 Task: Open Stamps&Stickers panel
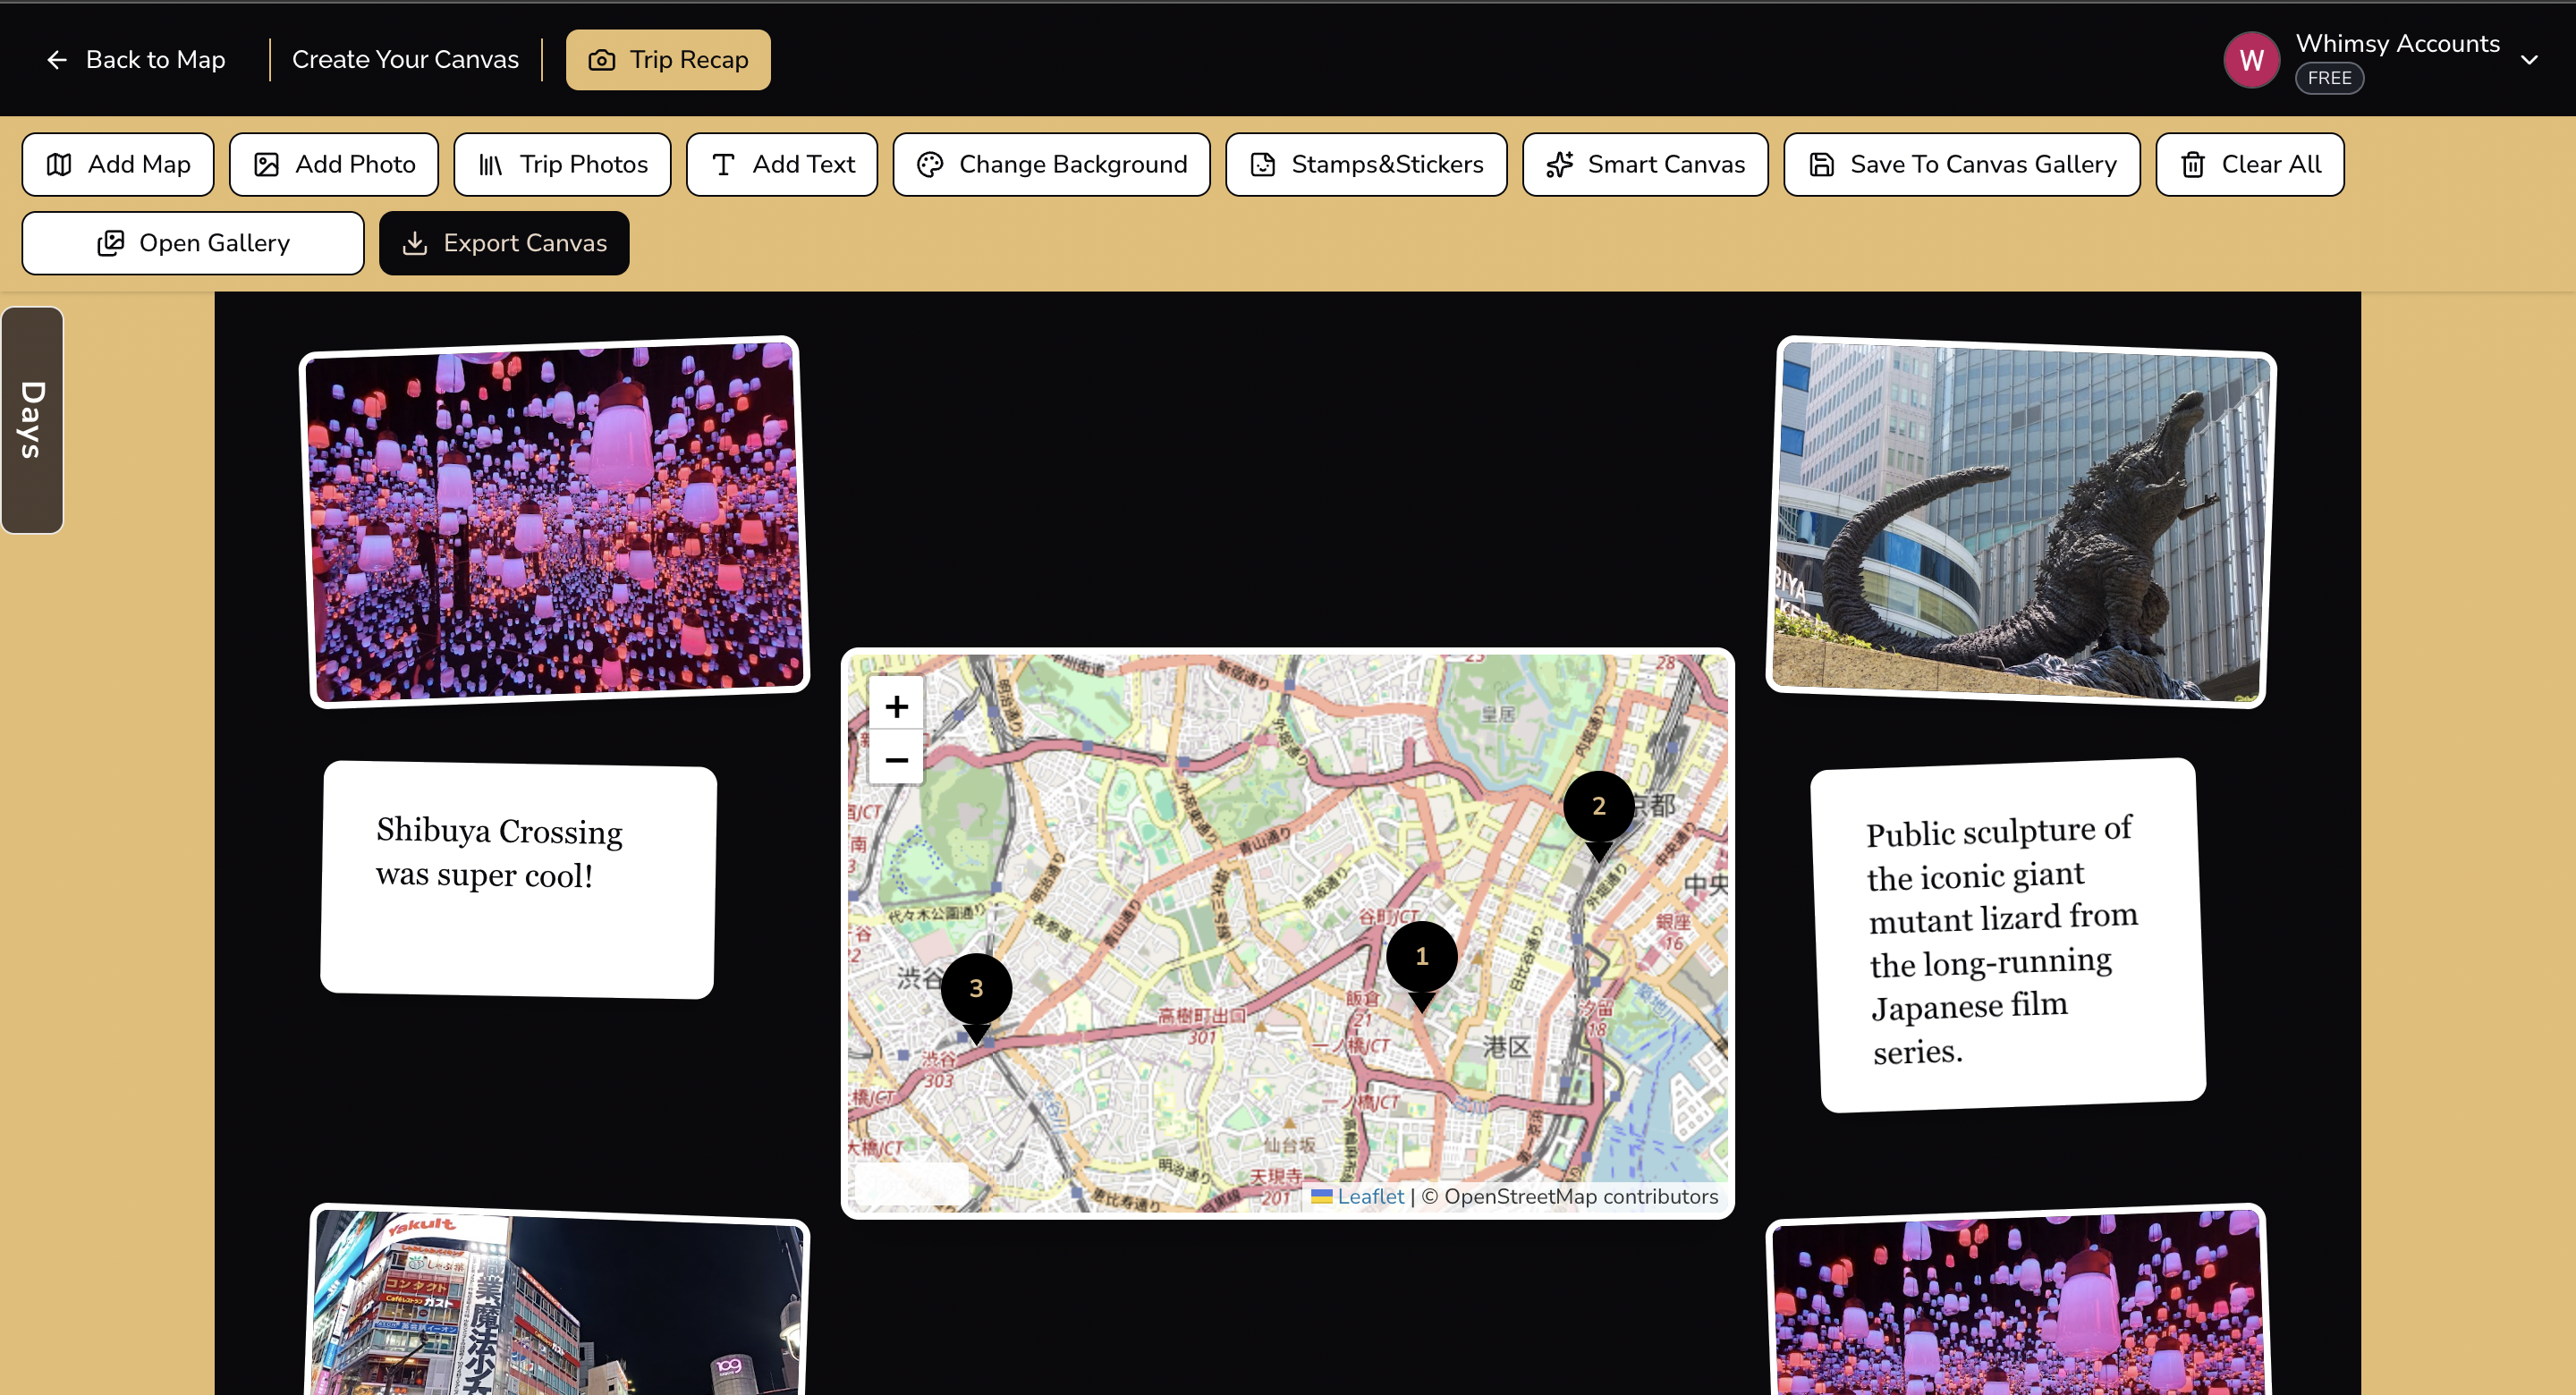coord(1366,165)
